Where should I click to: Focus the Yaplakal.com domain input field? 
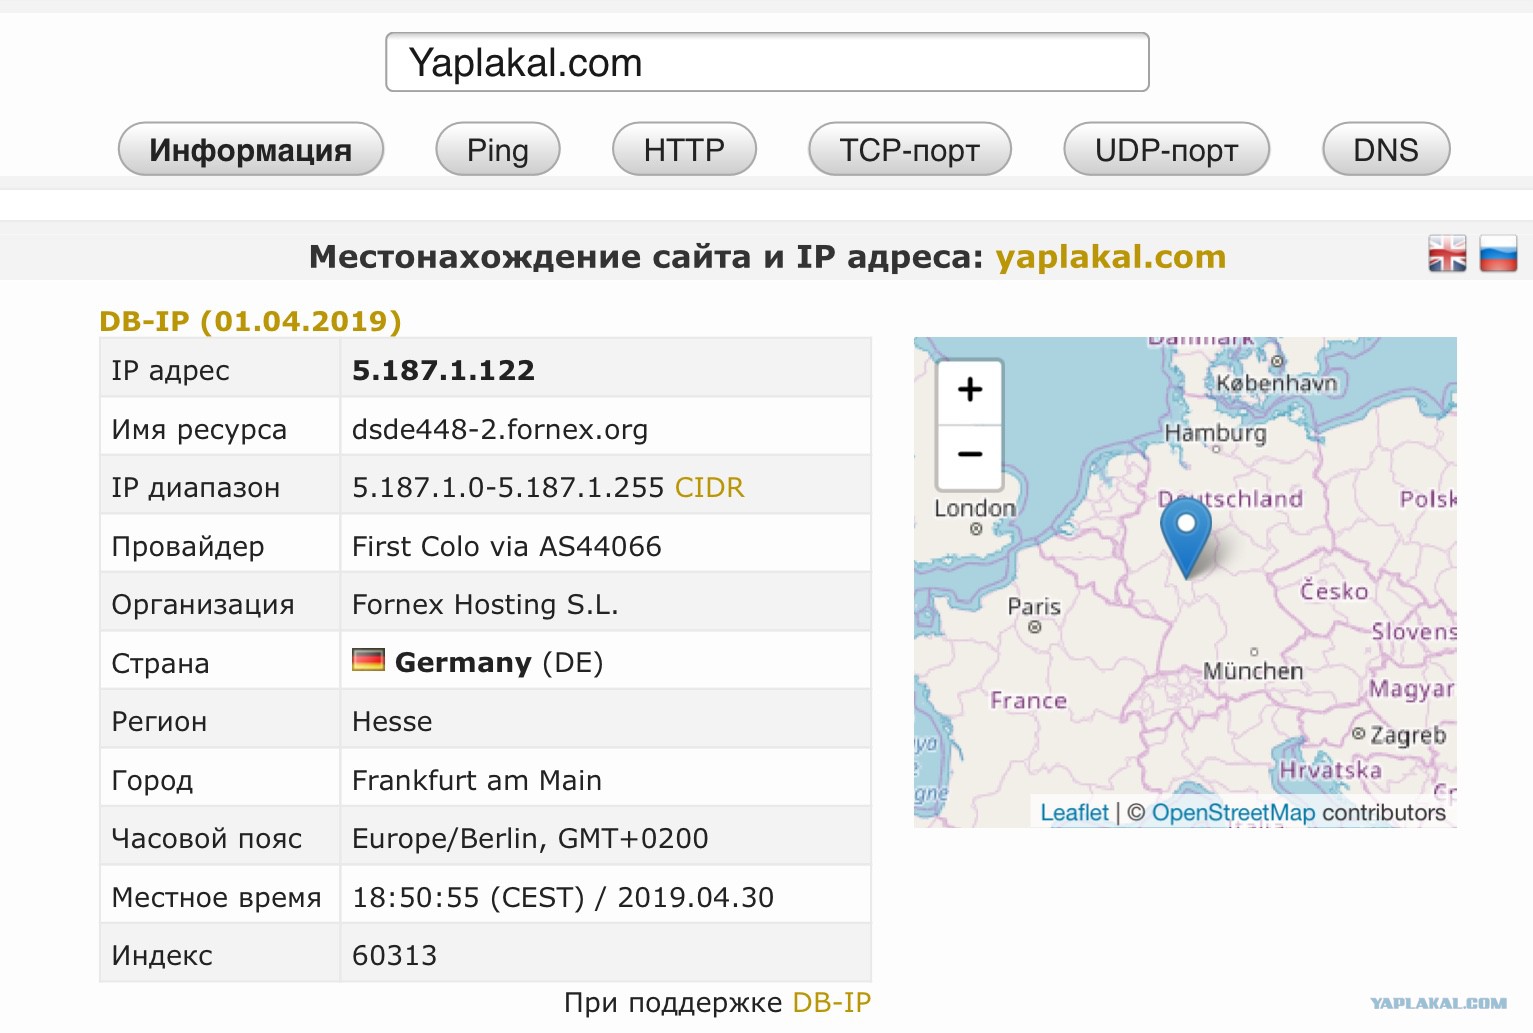(x=768, y=62)
